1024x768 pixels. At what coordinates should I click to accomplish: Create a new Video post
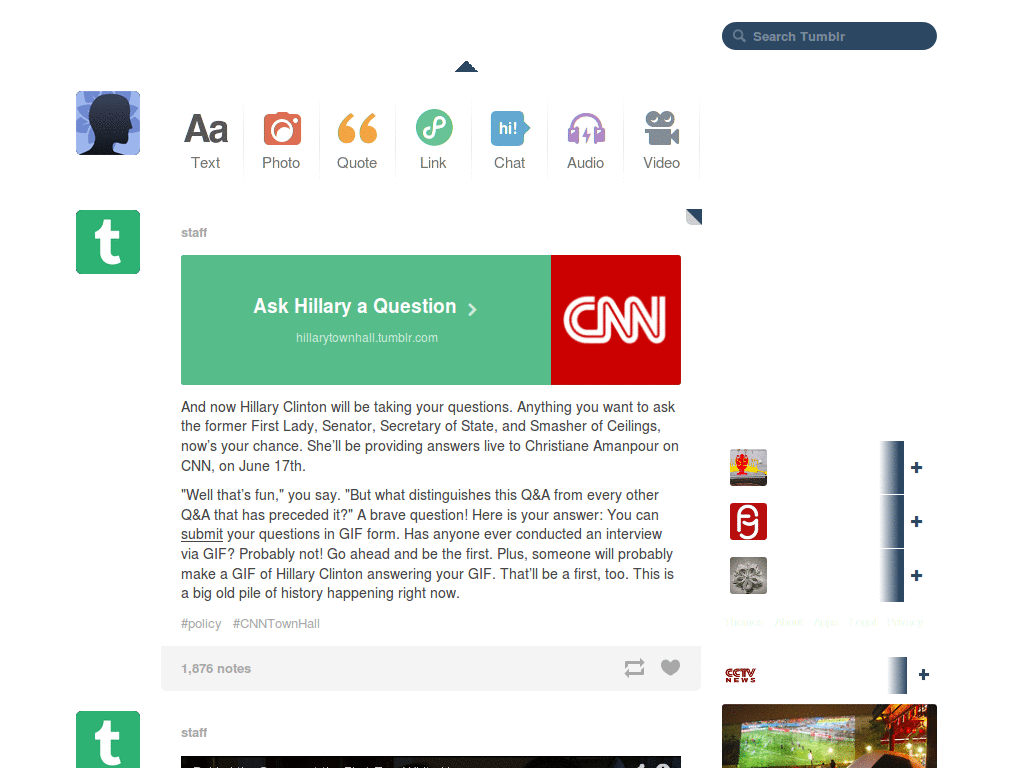tap(662, 141)
